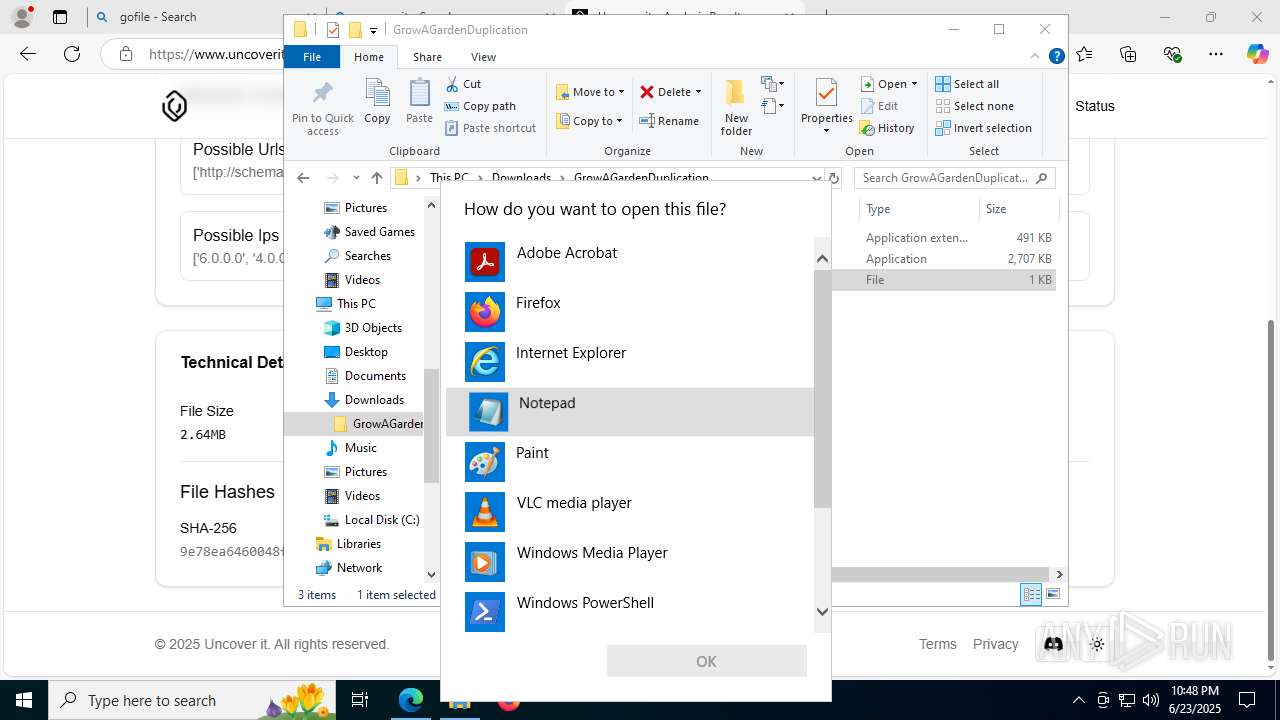Create a New folder from the ribbon
Viewport: 1280px width, 720px height.
point(736,108)
